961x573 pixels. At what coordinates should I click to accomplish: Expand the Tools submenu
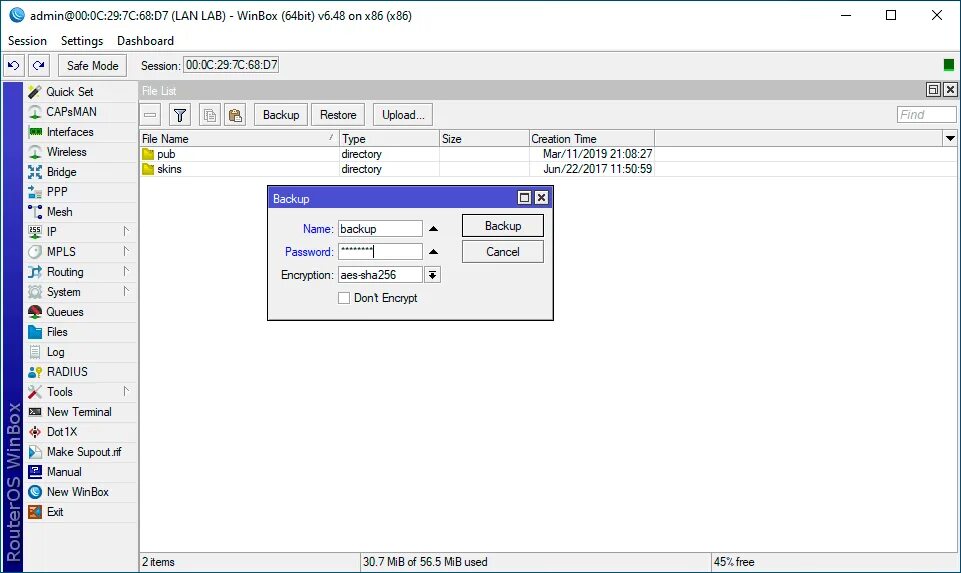pyautogui.click(x=126, y=391)
